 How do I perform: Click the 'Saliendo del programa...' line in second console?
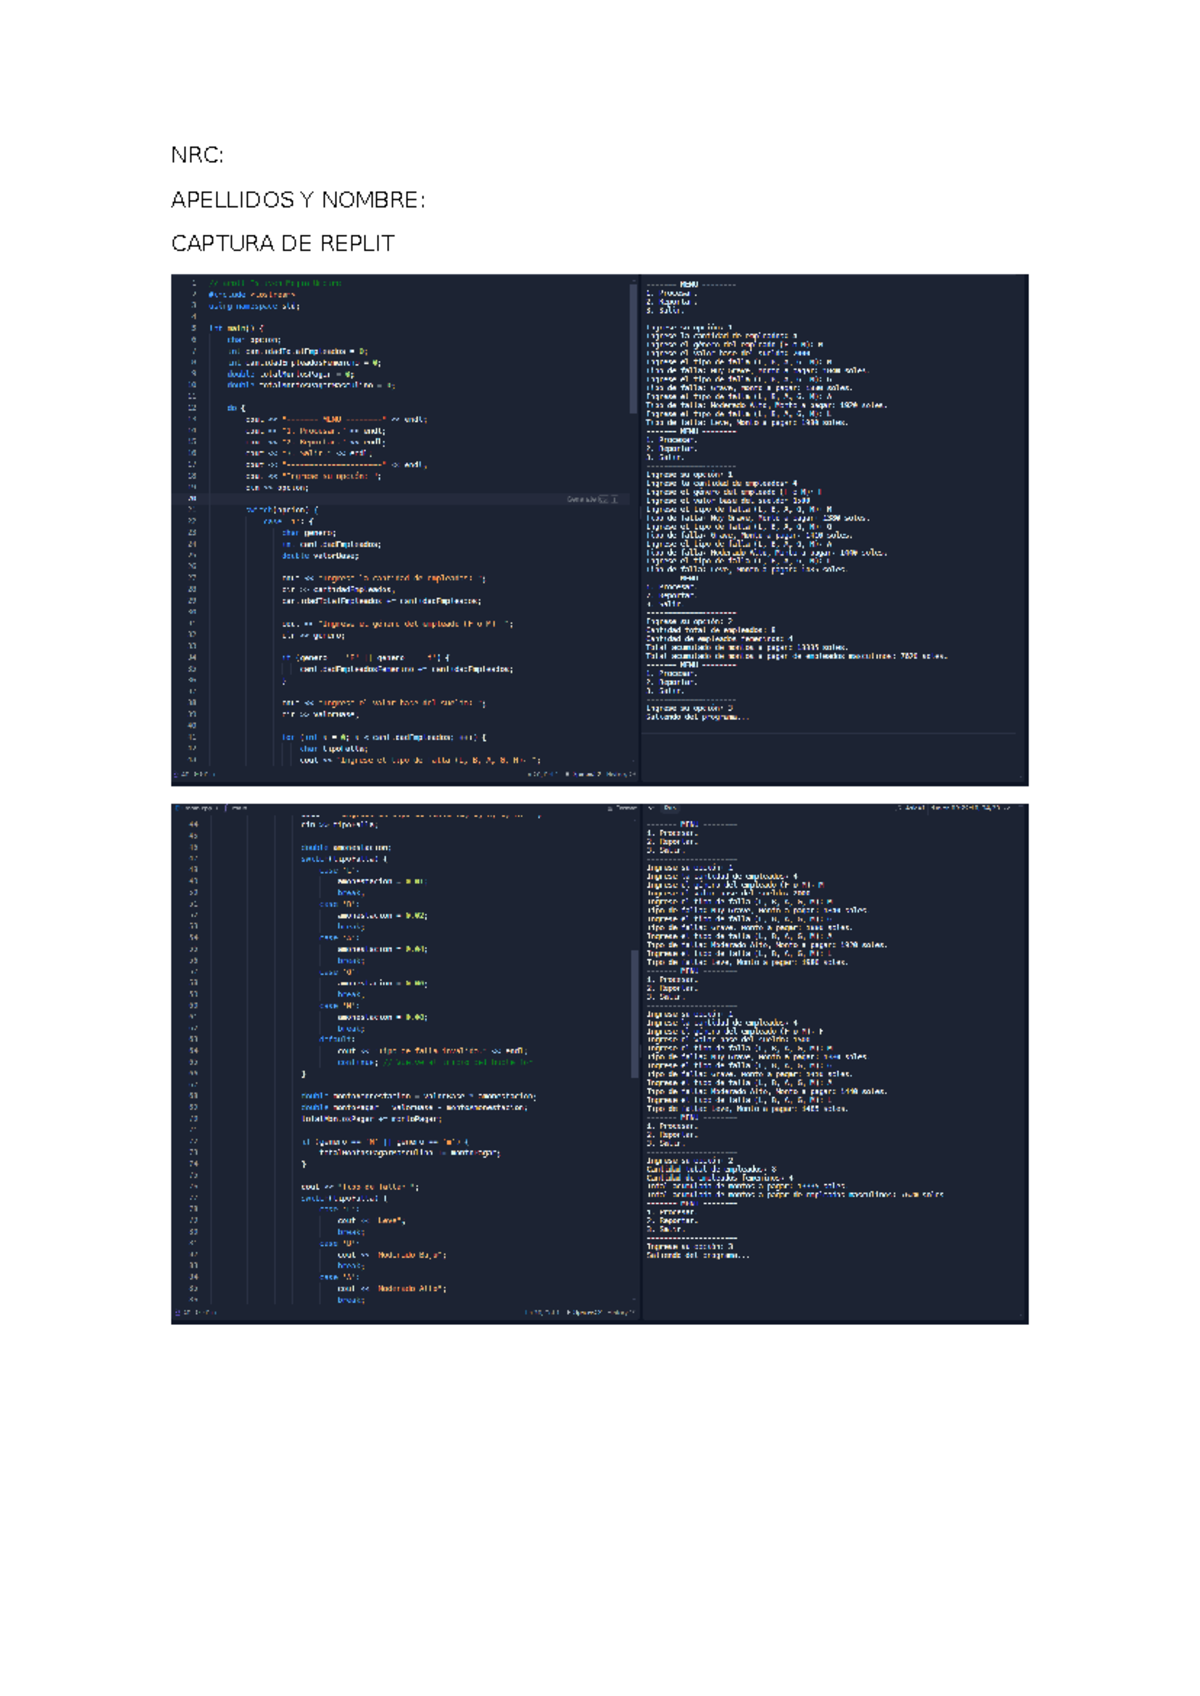tap(697, 1255)
